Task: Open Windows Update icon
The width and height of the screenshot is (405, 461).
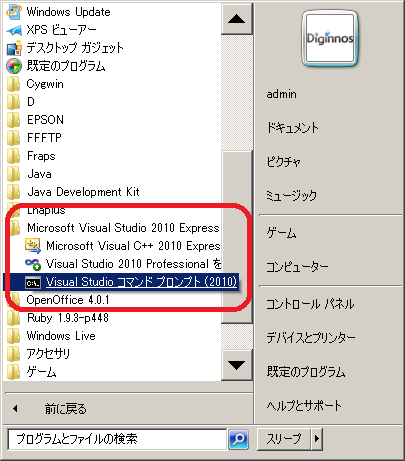Action: pos(14,12)
